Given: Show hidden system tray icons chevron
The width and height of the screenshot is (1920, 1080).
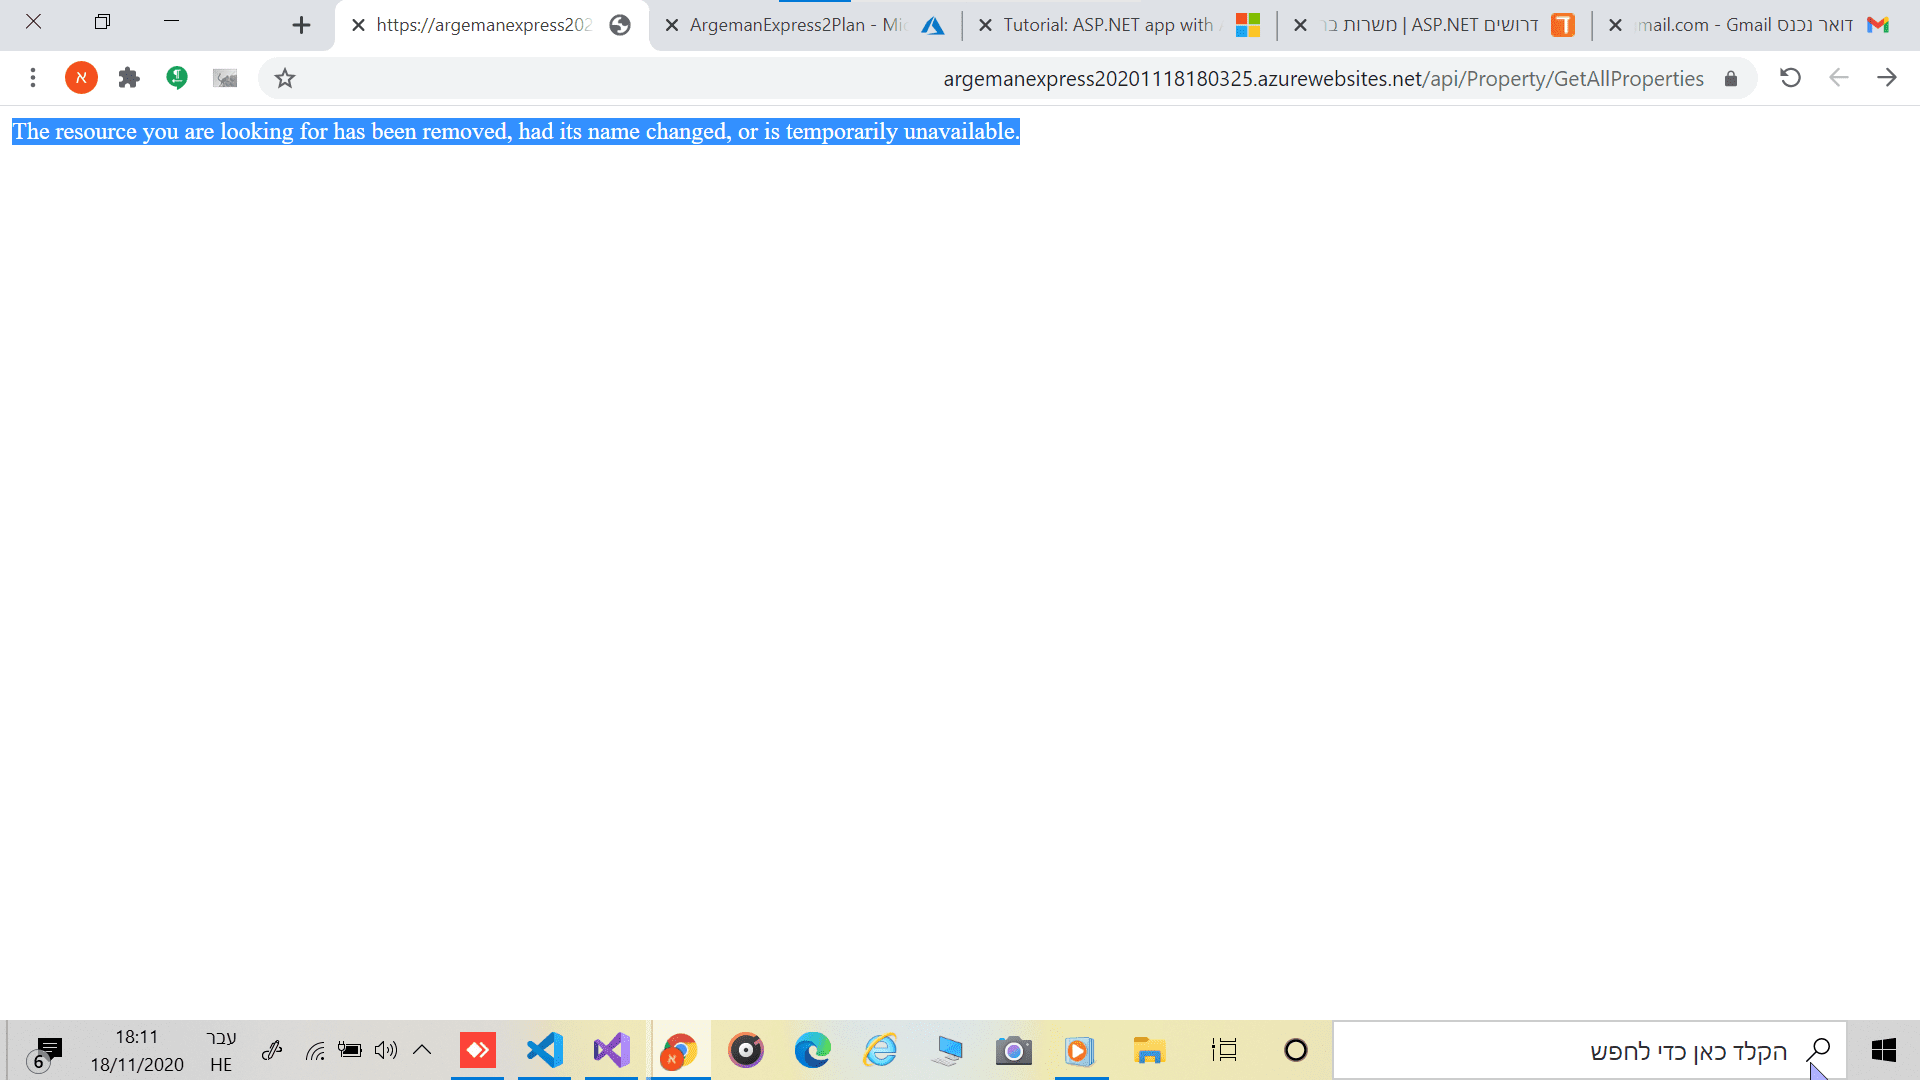Looking at the screenshot, I should pyautogui.click(x=422, y=1050).
